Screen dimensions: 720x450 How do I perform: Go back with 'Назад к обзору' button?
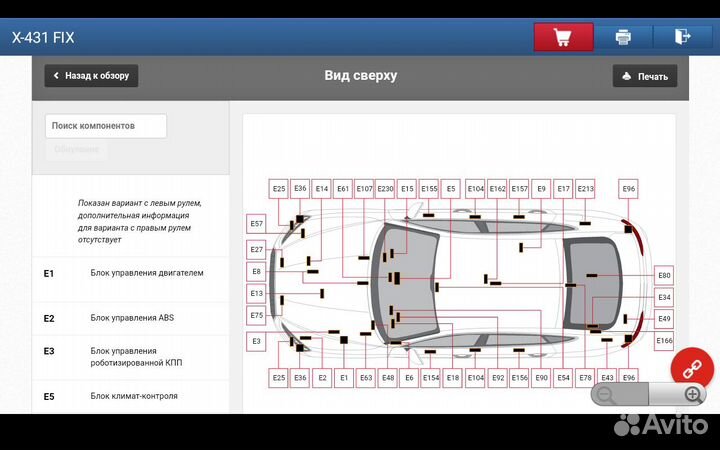[91, 76]
